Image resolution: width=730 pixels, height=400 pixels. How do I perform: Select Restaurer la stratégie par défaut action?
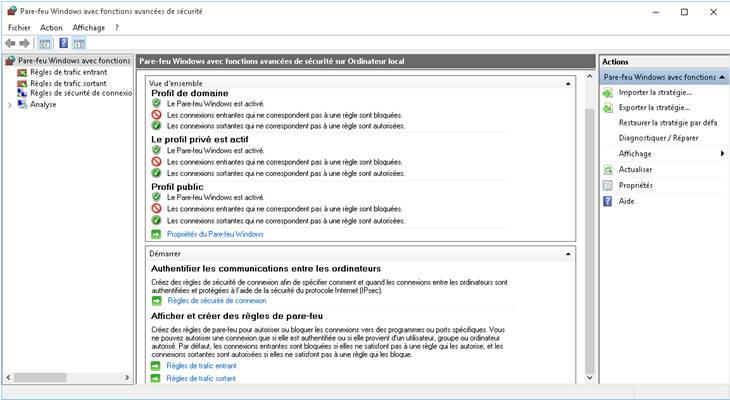click(x=668, y=123)
